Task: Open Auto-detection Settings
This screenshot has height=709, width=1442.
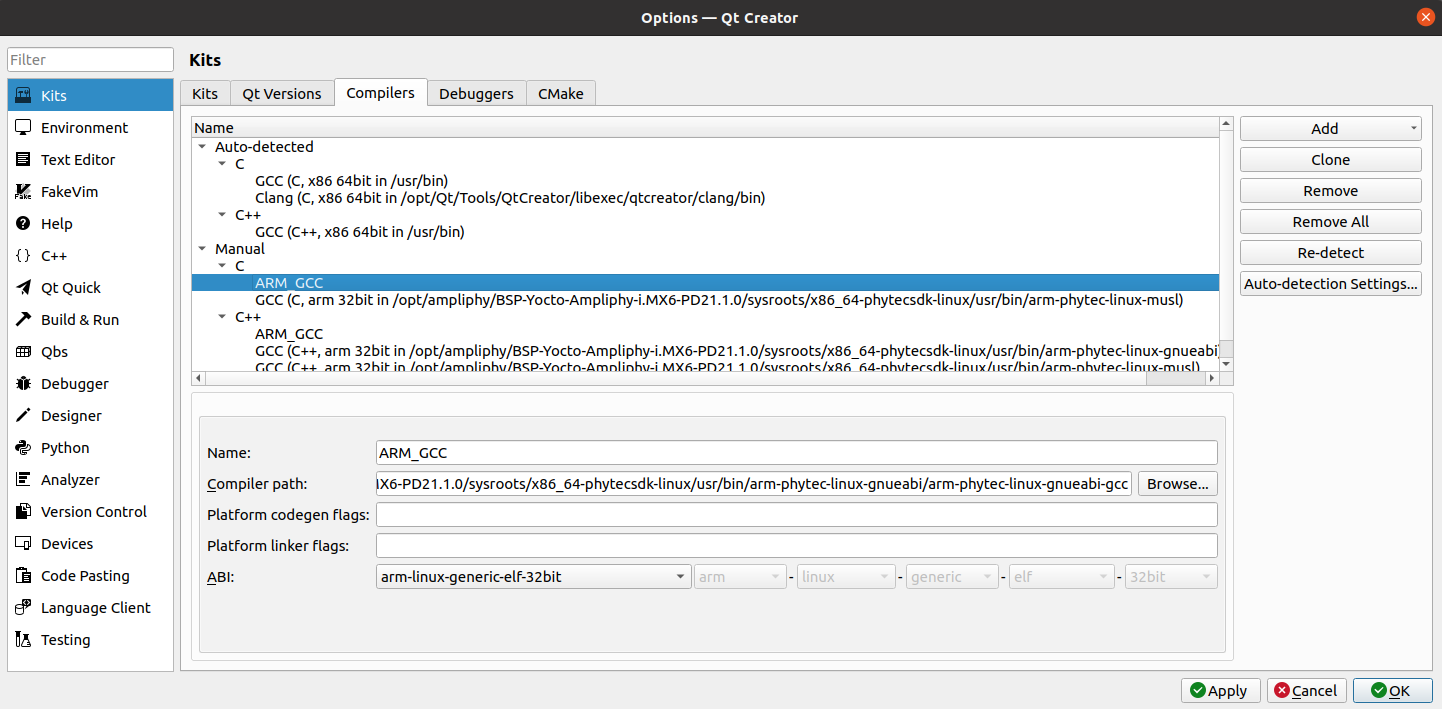Action: tap(1330, 284)
